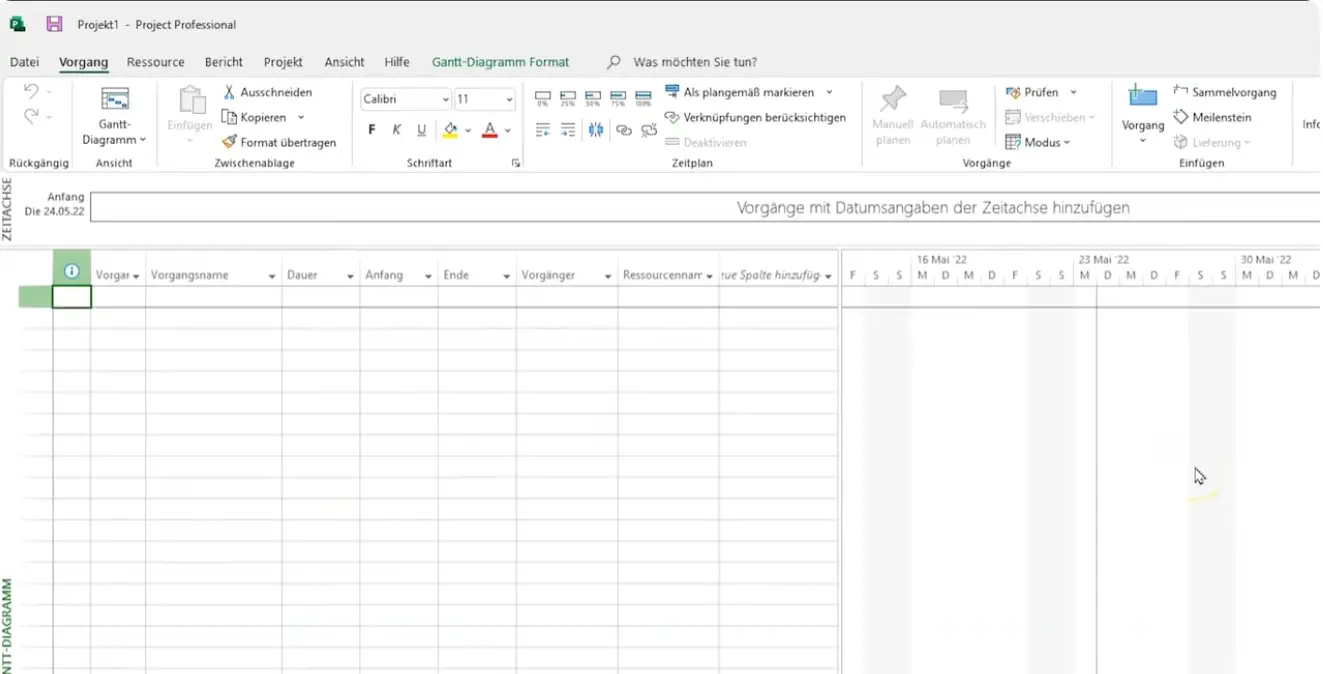Expand the Gantt-Diagramm view dropdown

(x=114, y=140)
